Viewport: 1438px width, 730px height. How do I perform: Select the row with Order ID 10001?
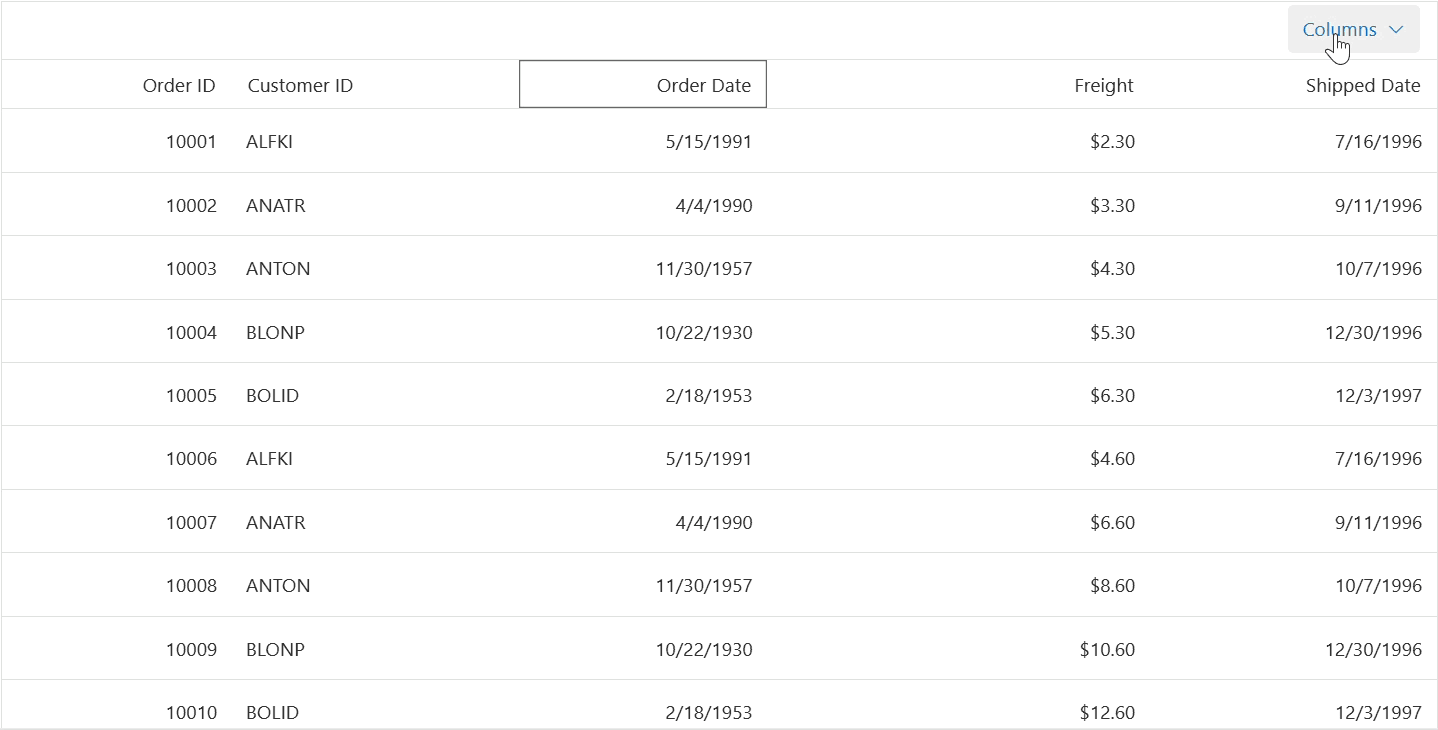coord(191,142)
